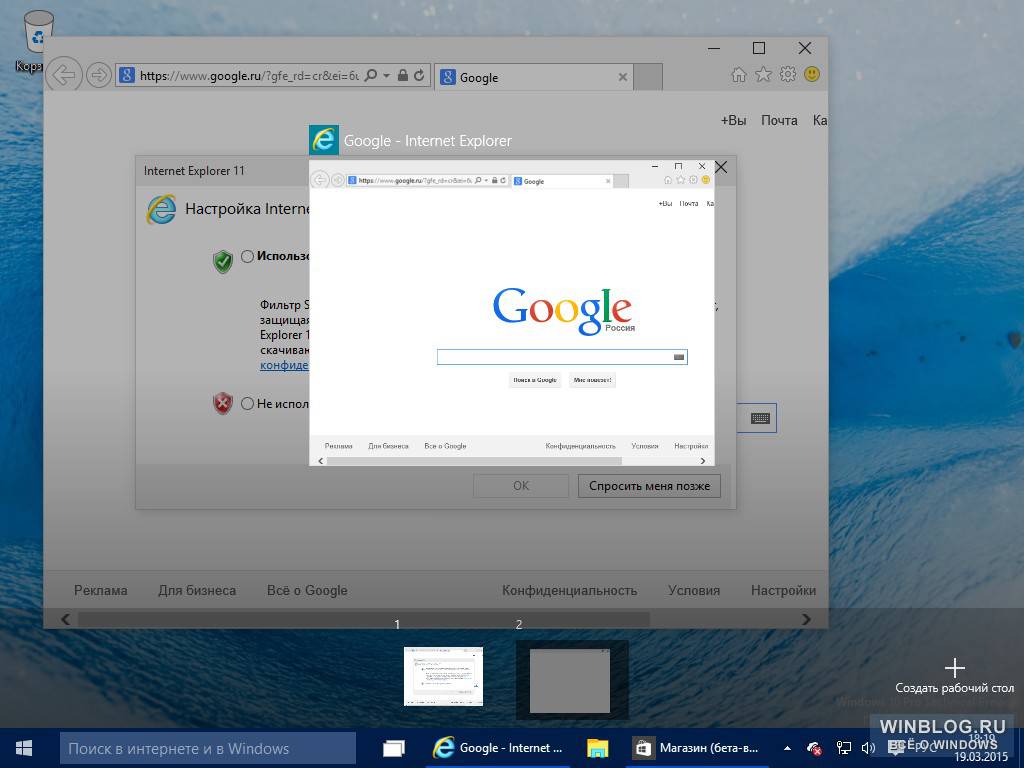Click the Task View button on taskbar

pyautogui.click(x=394, y=748)
